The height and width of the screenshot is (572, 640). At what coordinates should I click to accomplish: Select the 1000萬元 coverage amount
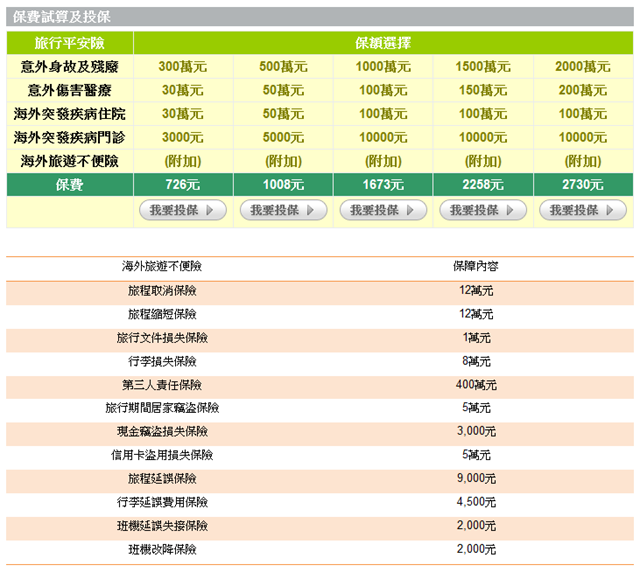point(383,67)
